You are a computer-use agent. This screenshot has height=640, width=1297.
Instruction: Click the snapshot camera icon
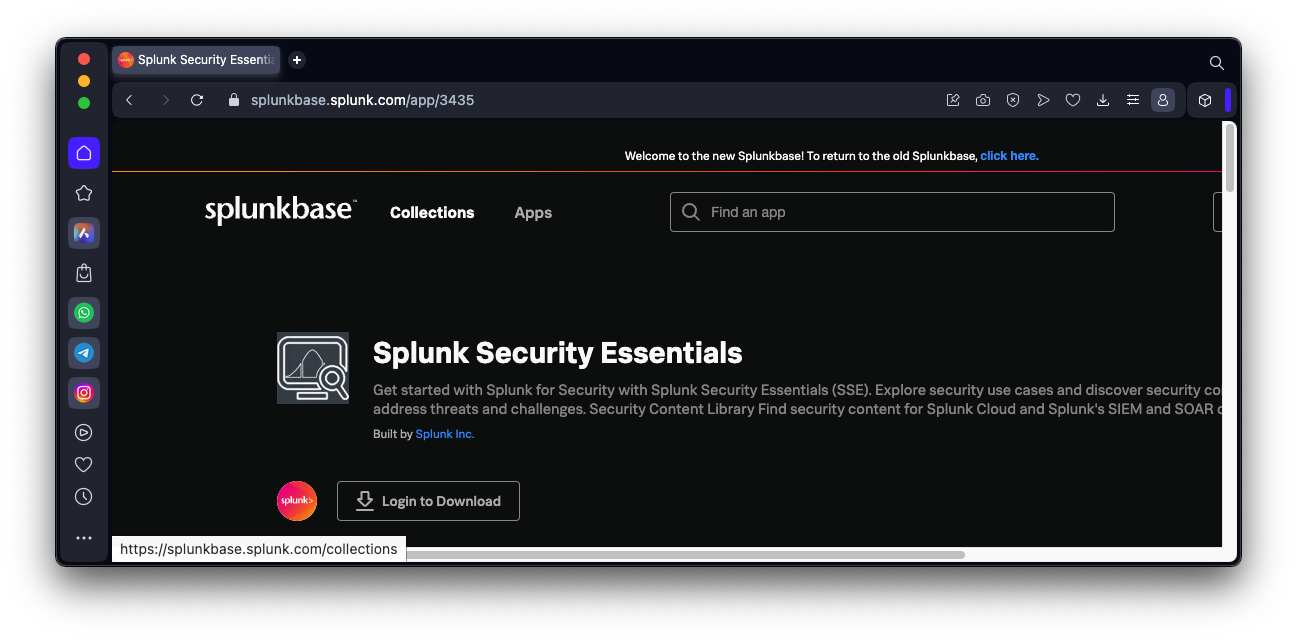coord(983,100)
